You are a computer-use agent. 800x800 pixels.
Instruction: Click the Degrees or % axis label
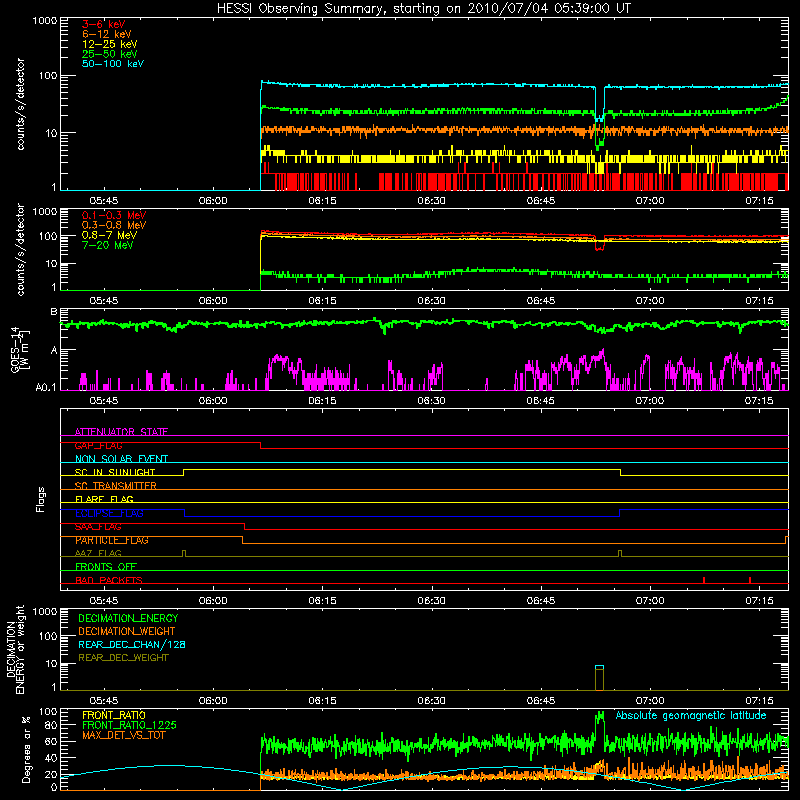point(26,749)
